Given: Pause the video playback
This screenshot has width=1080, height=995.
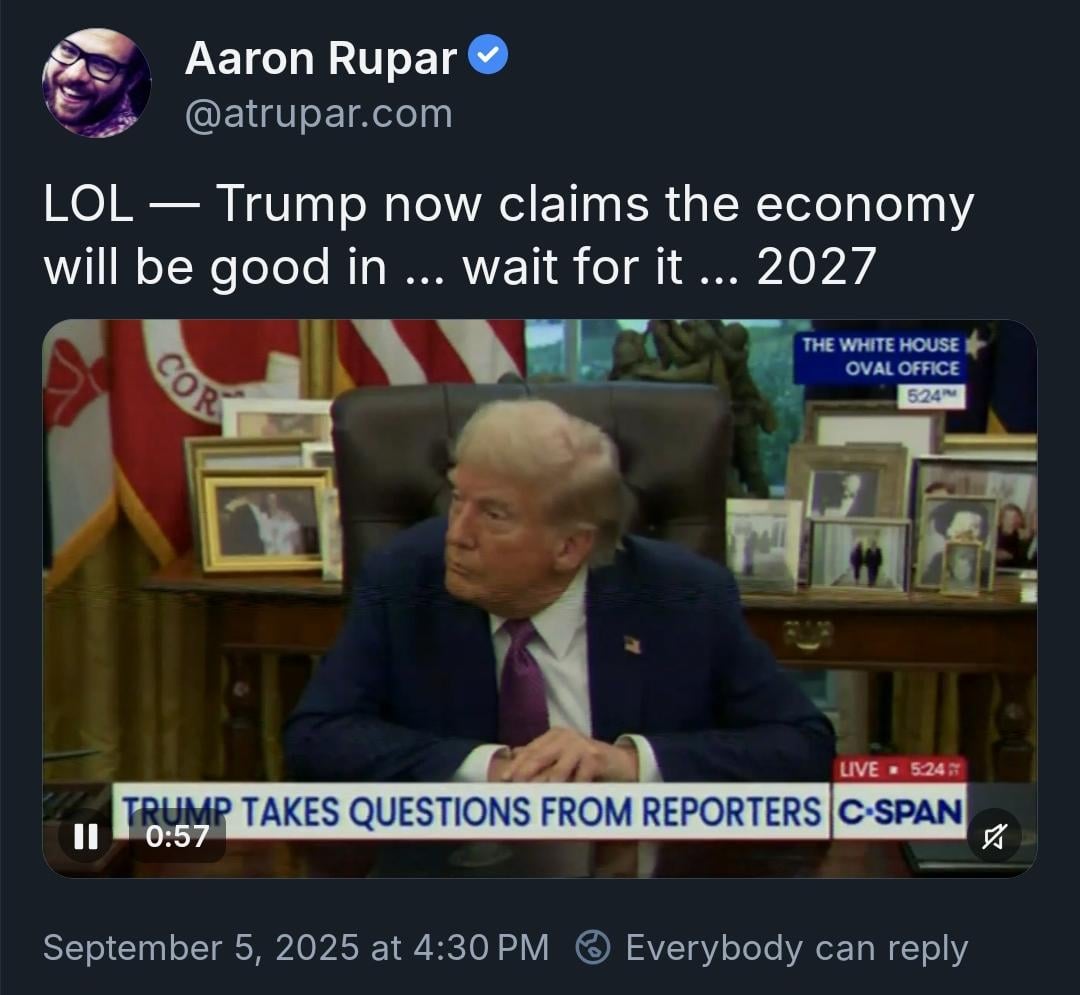Looking at the screenshot, I should pos(85,837).
